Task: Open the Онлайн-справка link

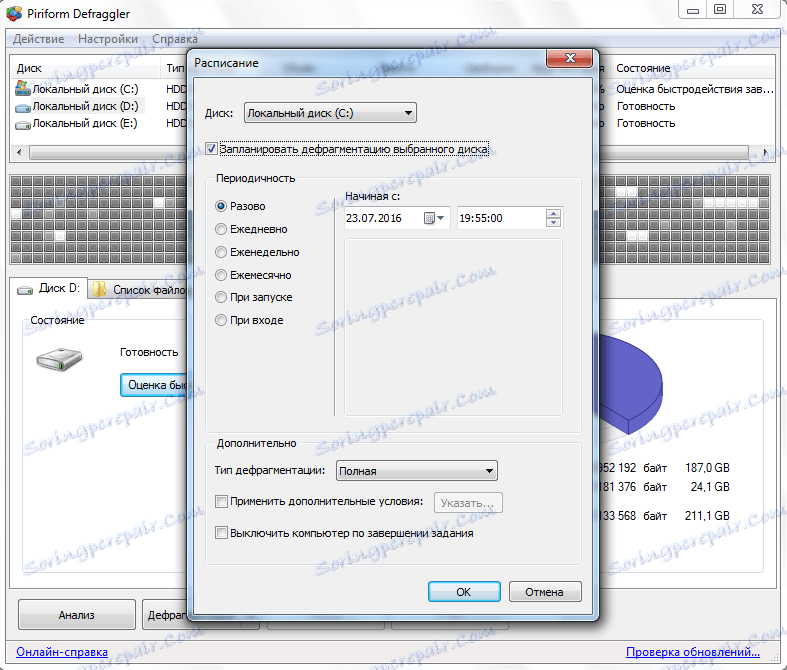Action: [x=62, y=651]
